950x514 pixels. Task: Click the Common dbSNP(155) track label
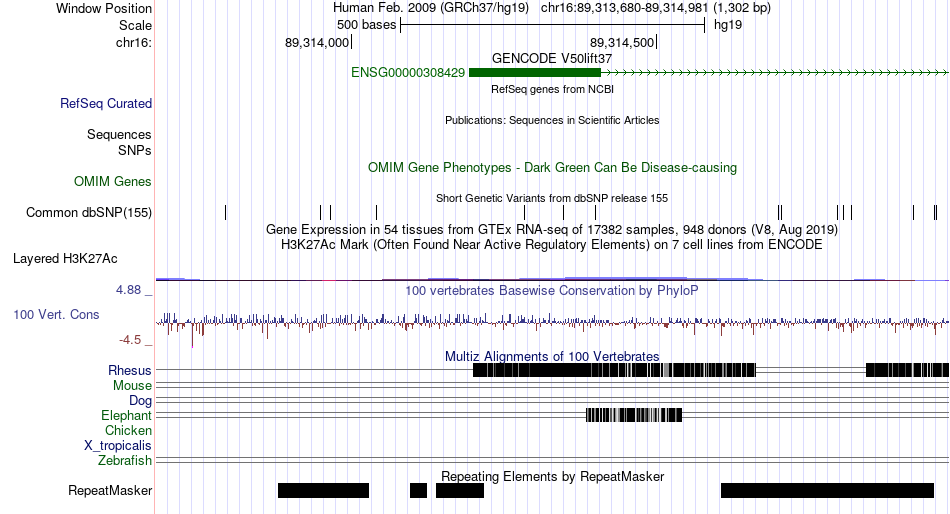pyautogui.click(x=88, y=213)
